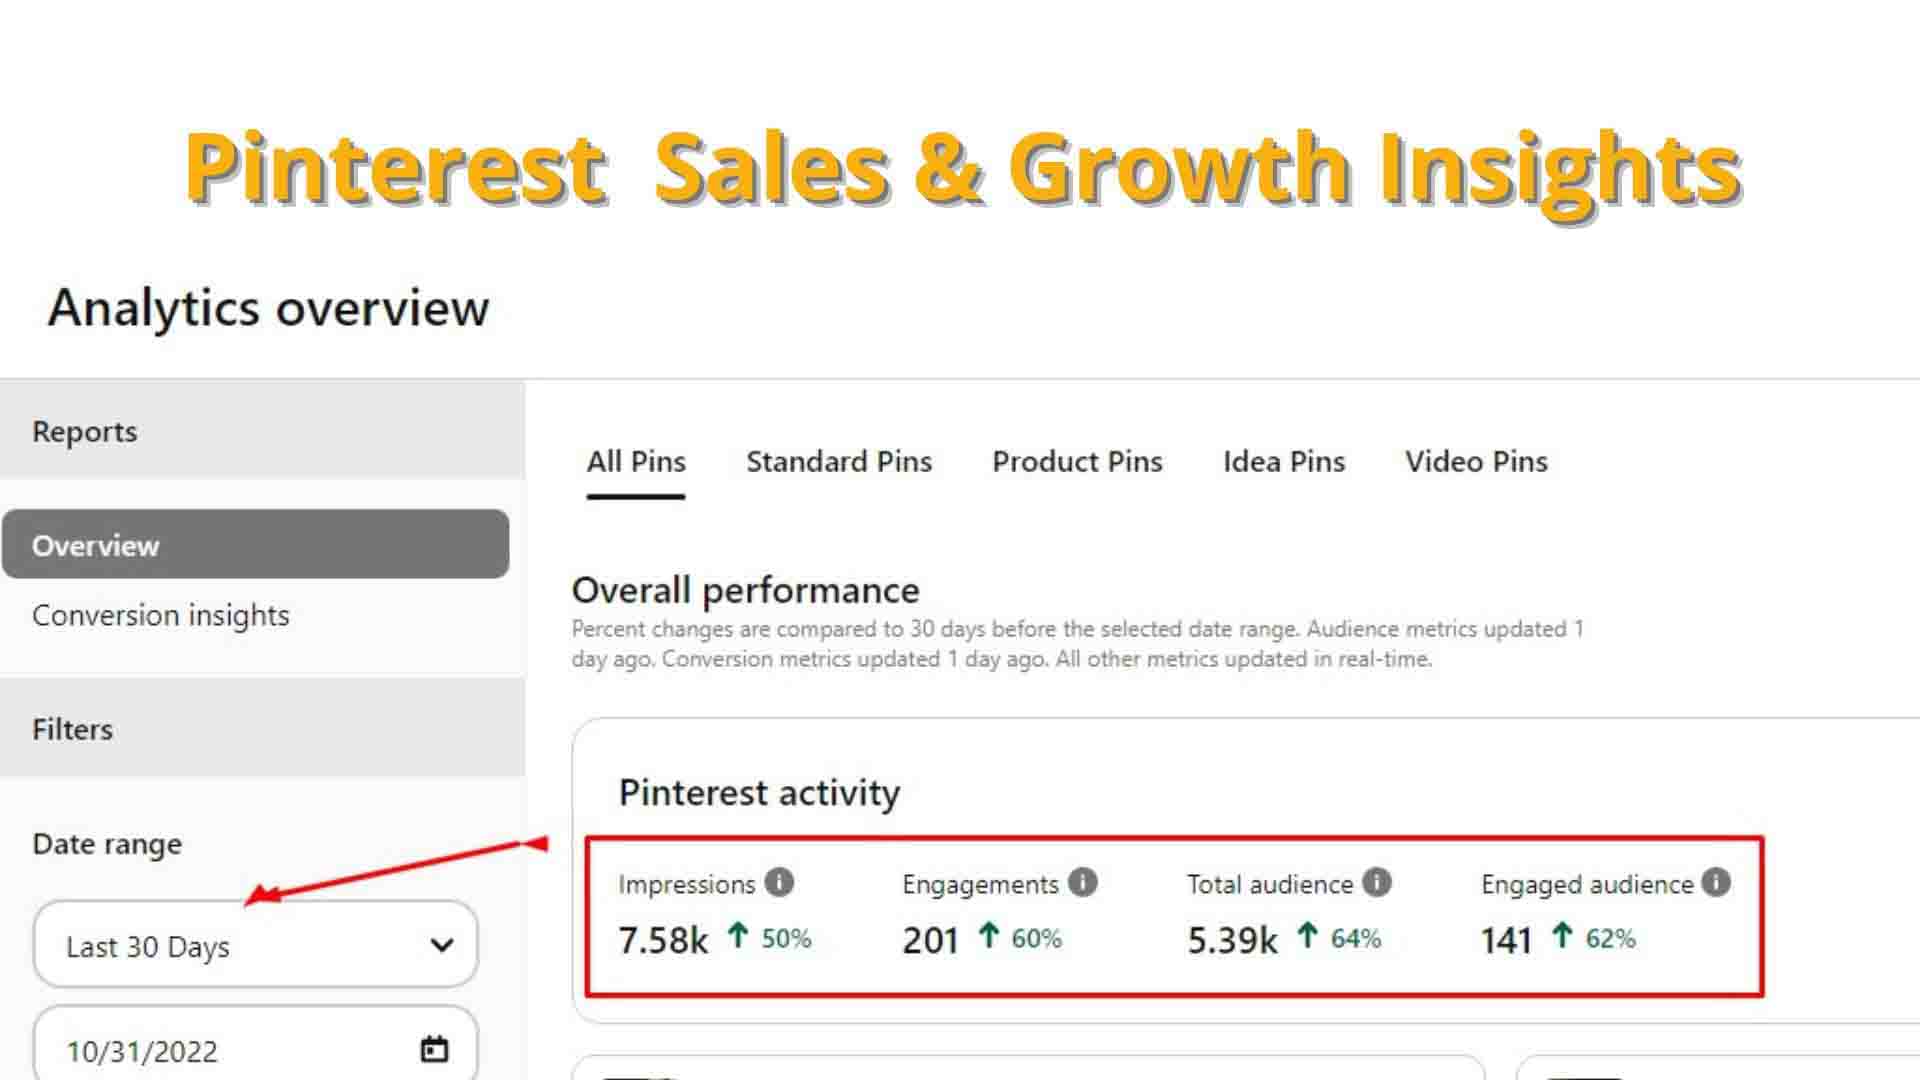Click the Engaged audience info icon
Image resolution: width=1920 pixels, height=1080 pixels.
coord(1716,882)
